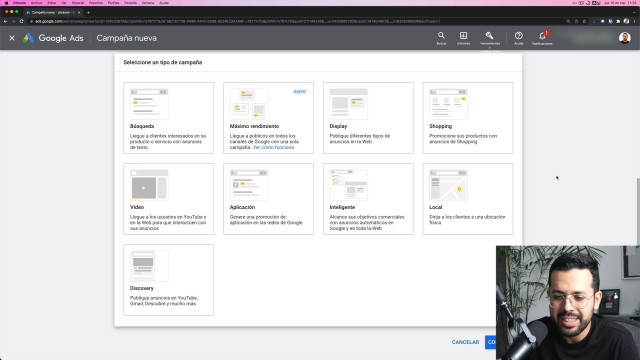The image size is (640, 360).
Task: Click the 'Seleccione un tipo de campaña' heading
Action: (163, 62)
